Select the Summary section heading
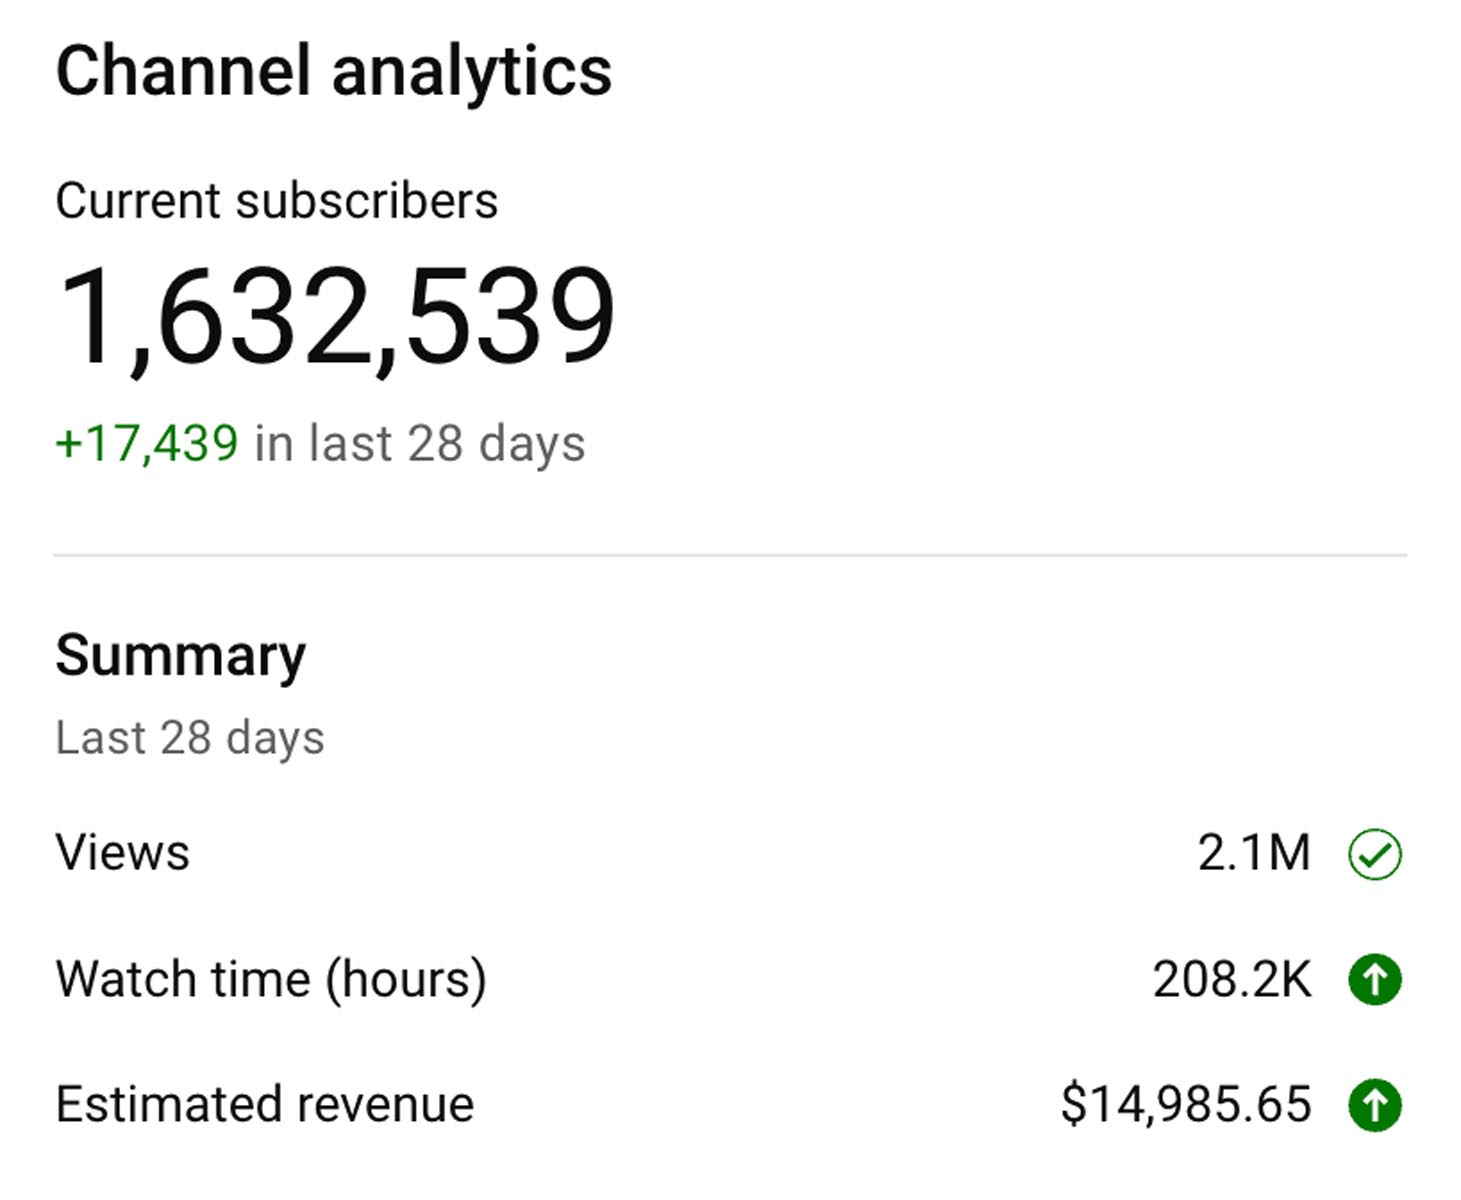Screen dimensions: 1461x1200 (x=180, y=657)
